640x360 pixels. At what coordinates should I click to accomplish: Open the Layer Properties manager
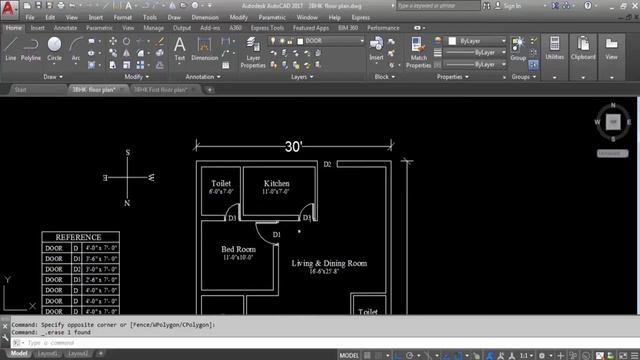(253, 52)
